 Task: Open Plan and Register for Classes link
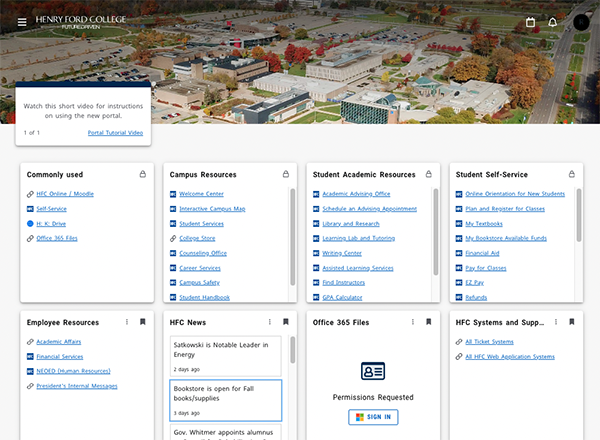[x=505, y=209]
